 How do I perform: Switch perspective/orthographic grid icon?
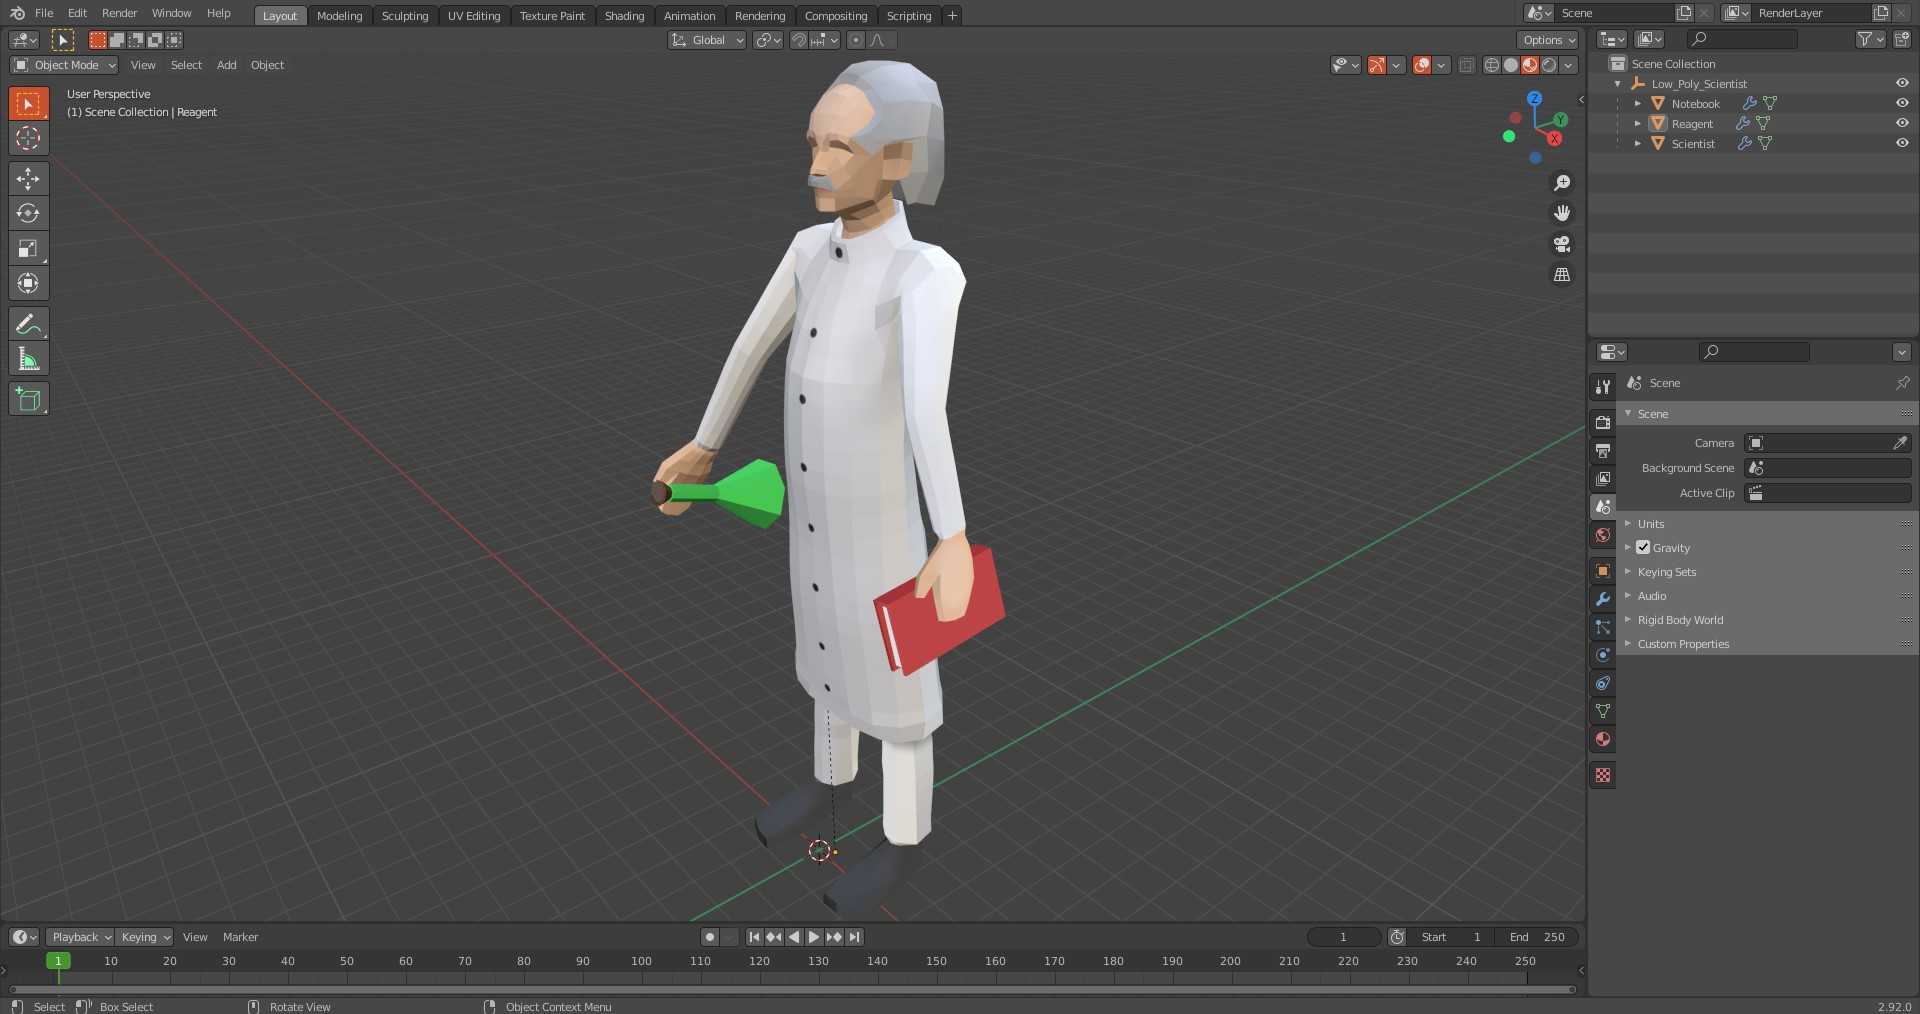pyautogui.click(x=1561, y=274)
